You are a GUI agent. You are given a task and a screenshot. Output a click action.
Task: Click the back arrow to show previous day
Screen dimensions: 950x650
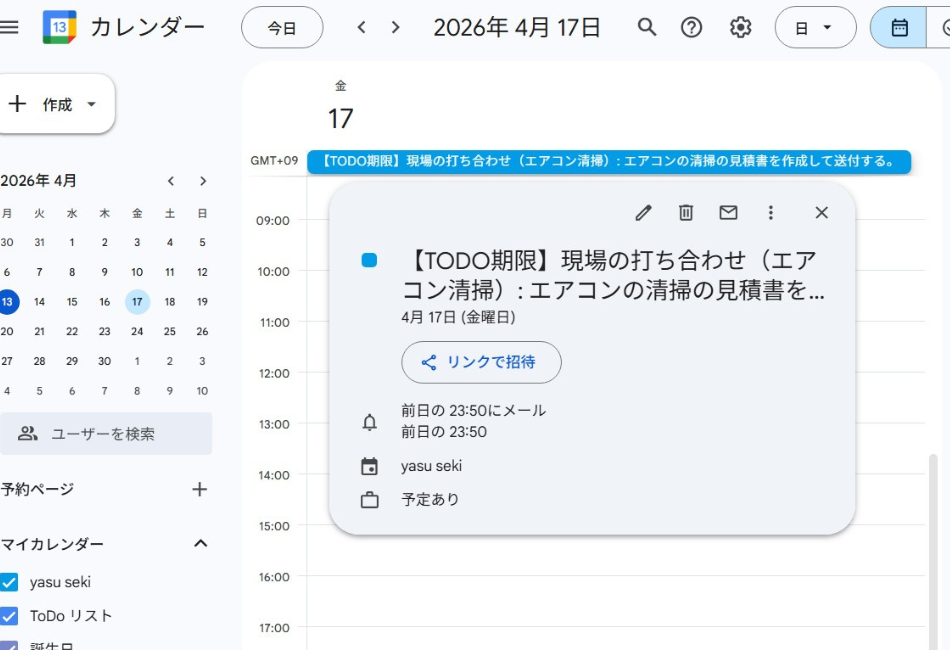click(360, 27)
